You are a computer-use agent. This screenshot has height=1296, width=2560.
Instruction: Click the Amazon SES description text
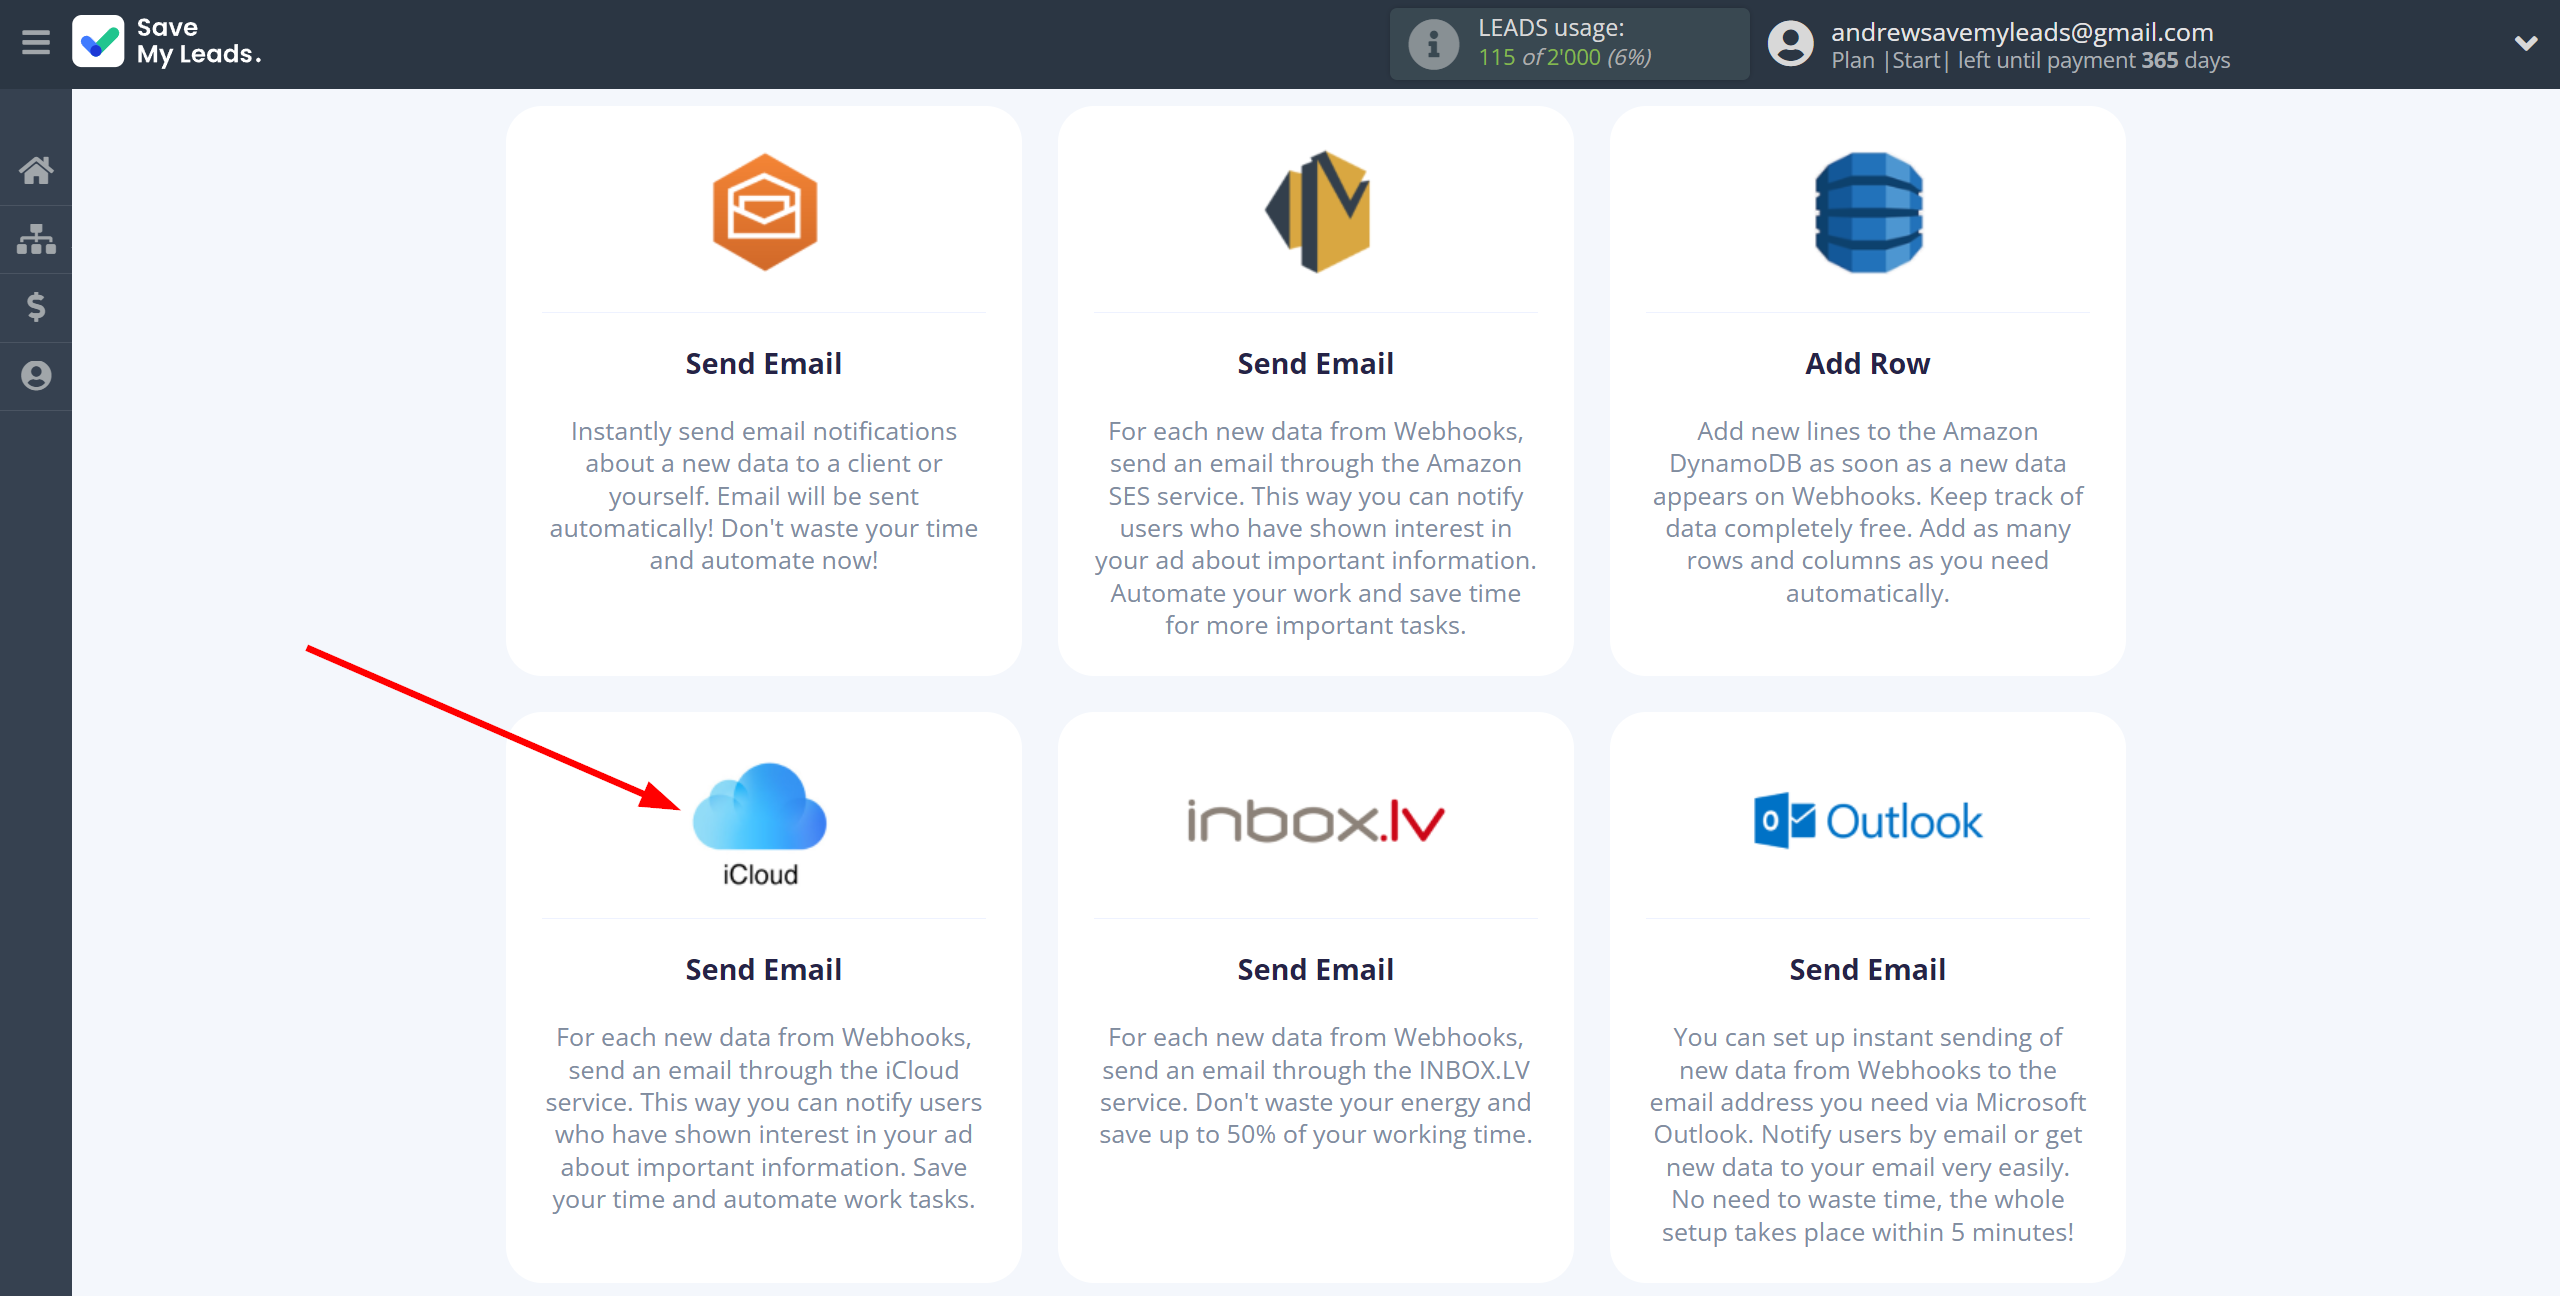pos(1316,528)
